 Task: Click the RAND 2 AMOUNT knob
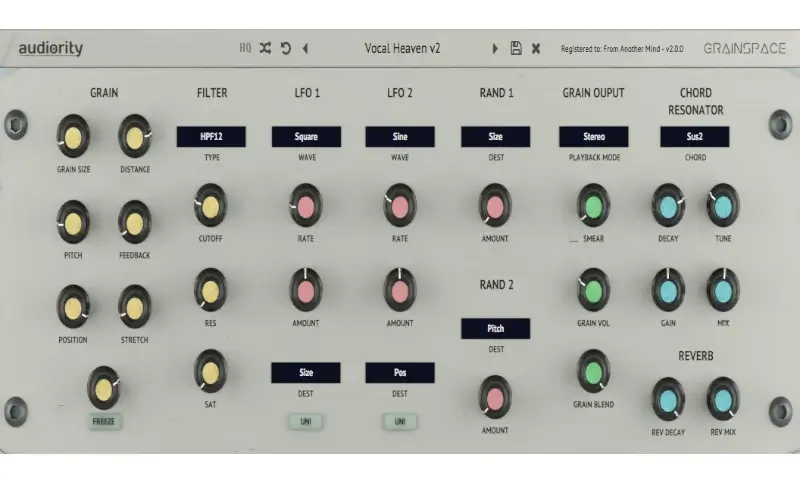(495, 398)
